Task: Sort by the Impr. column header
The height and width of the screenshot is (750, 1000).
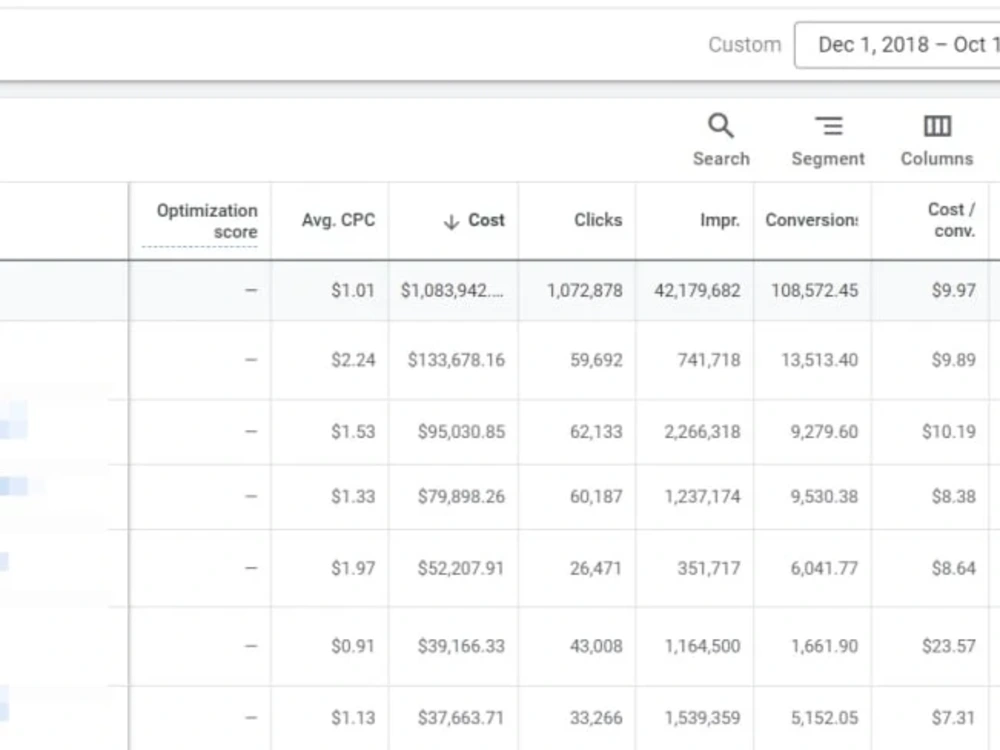Action: click(x=720, y=220)
